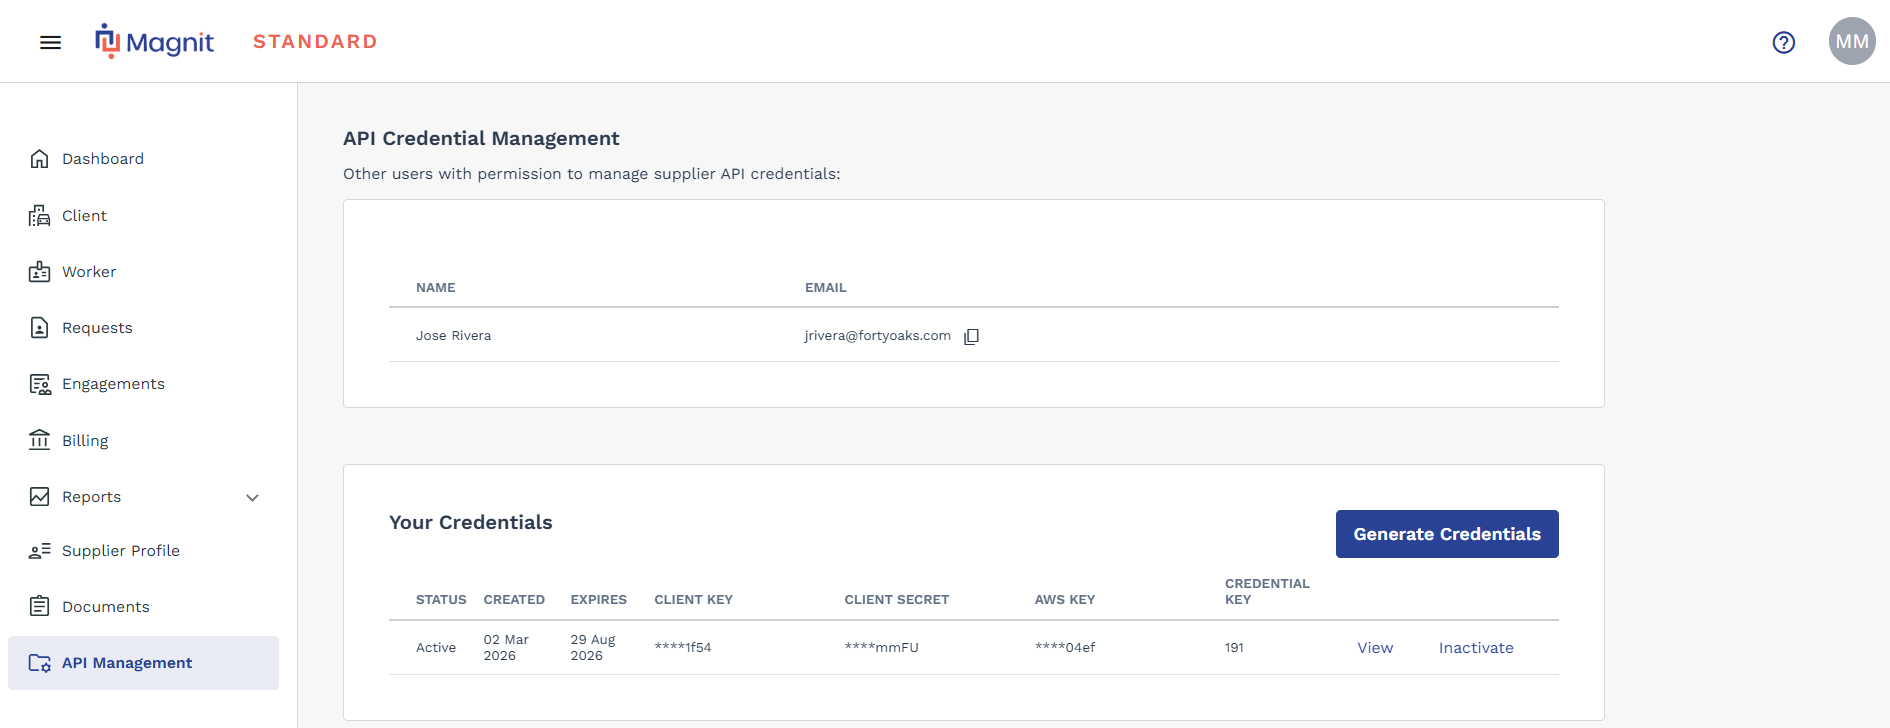Click the Dashboard home icon
Viewport: 1890px width, 728px height.
[x=40, y=159]
